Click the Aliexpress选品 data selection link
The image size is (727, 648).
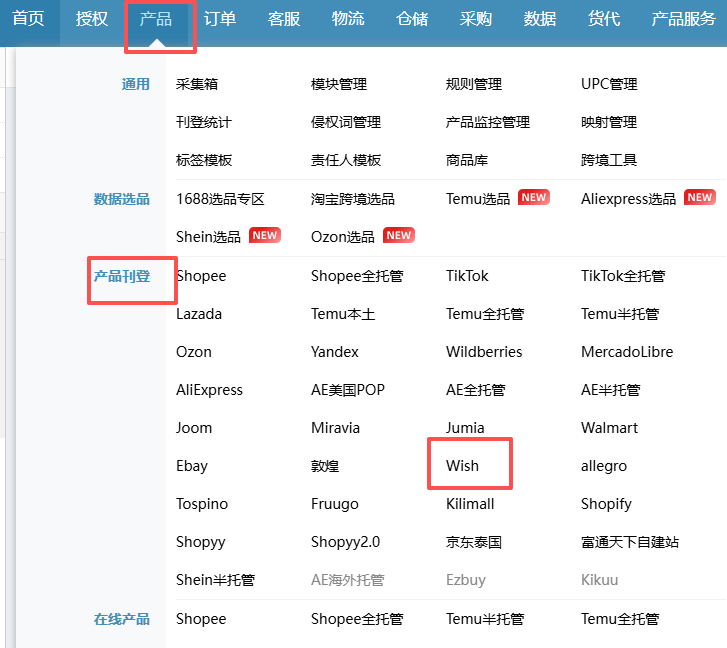click(x=628, y=199)
